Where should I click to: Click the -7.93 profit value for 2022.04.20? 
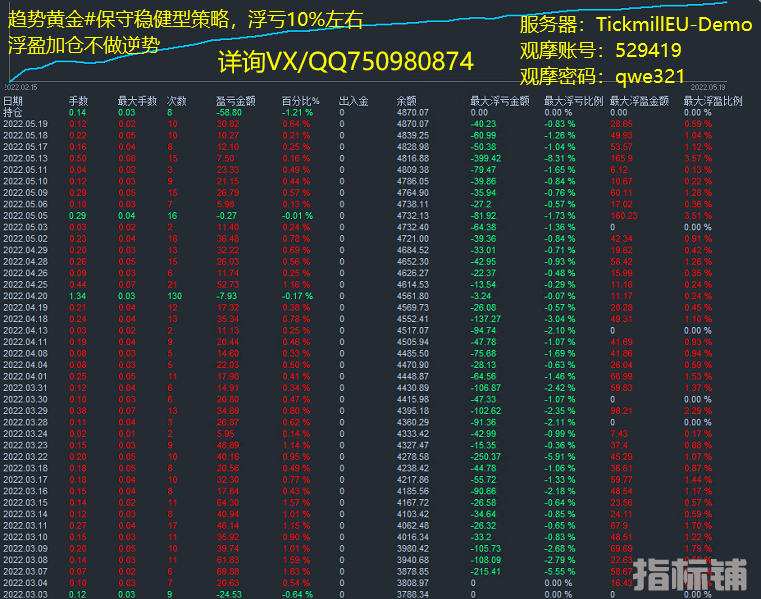227,296
